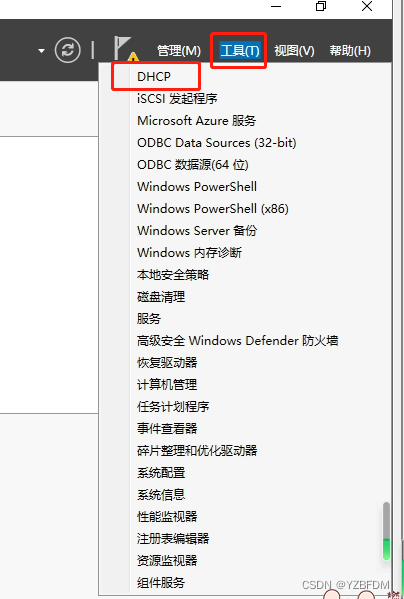
Task: Open the 管理(M) menu
Action: [x=179, y=51]
